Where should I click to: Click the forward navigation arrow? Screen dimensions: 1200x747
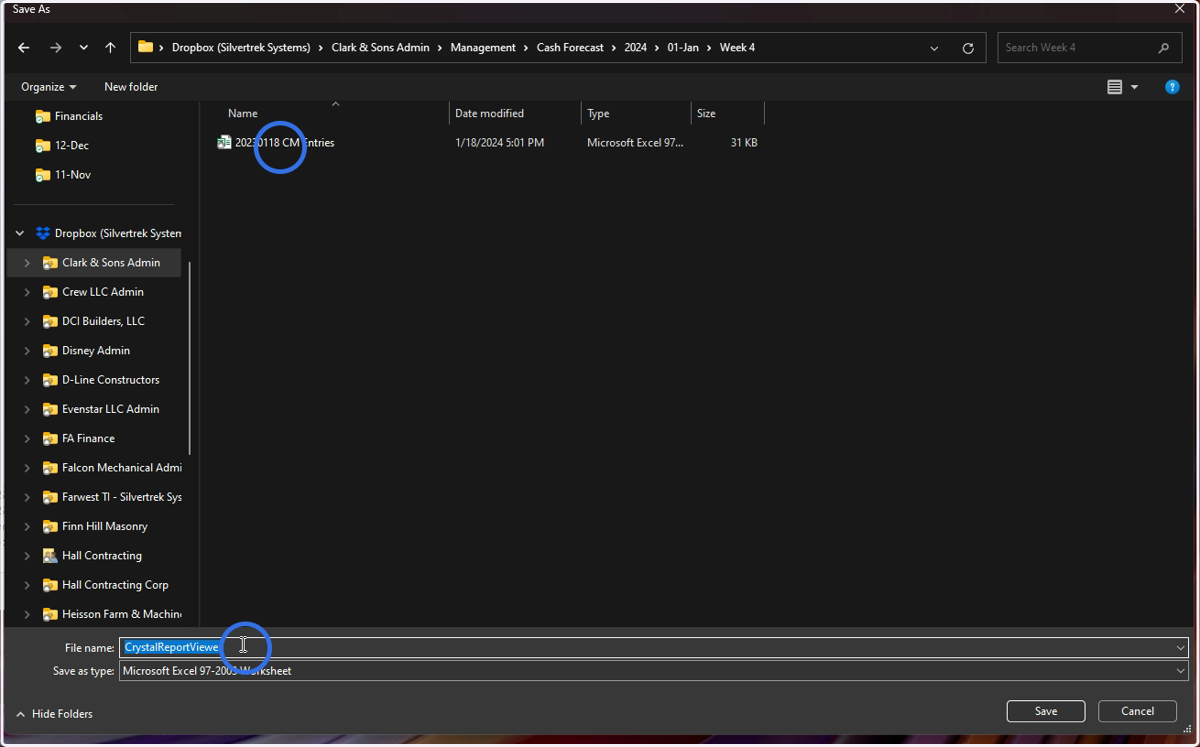click(56, 48)
